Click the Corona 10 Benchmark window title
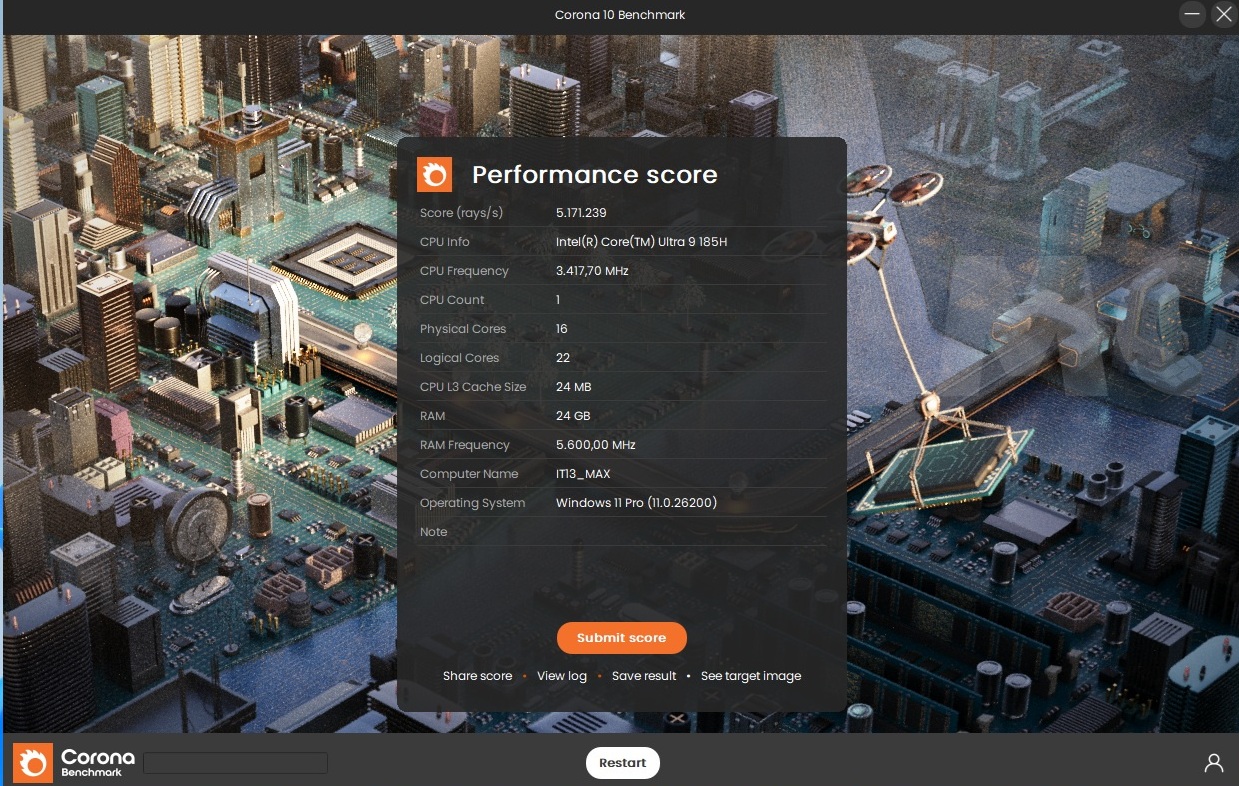1239x786 pixels. (620, 15)
